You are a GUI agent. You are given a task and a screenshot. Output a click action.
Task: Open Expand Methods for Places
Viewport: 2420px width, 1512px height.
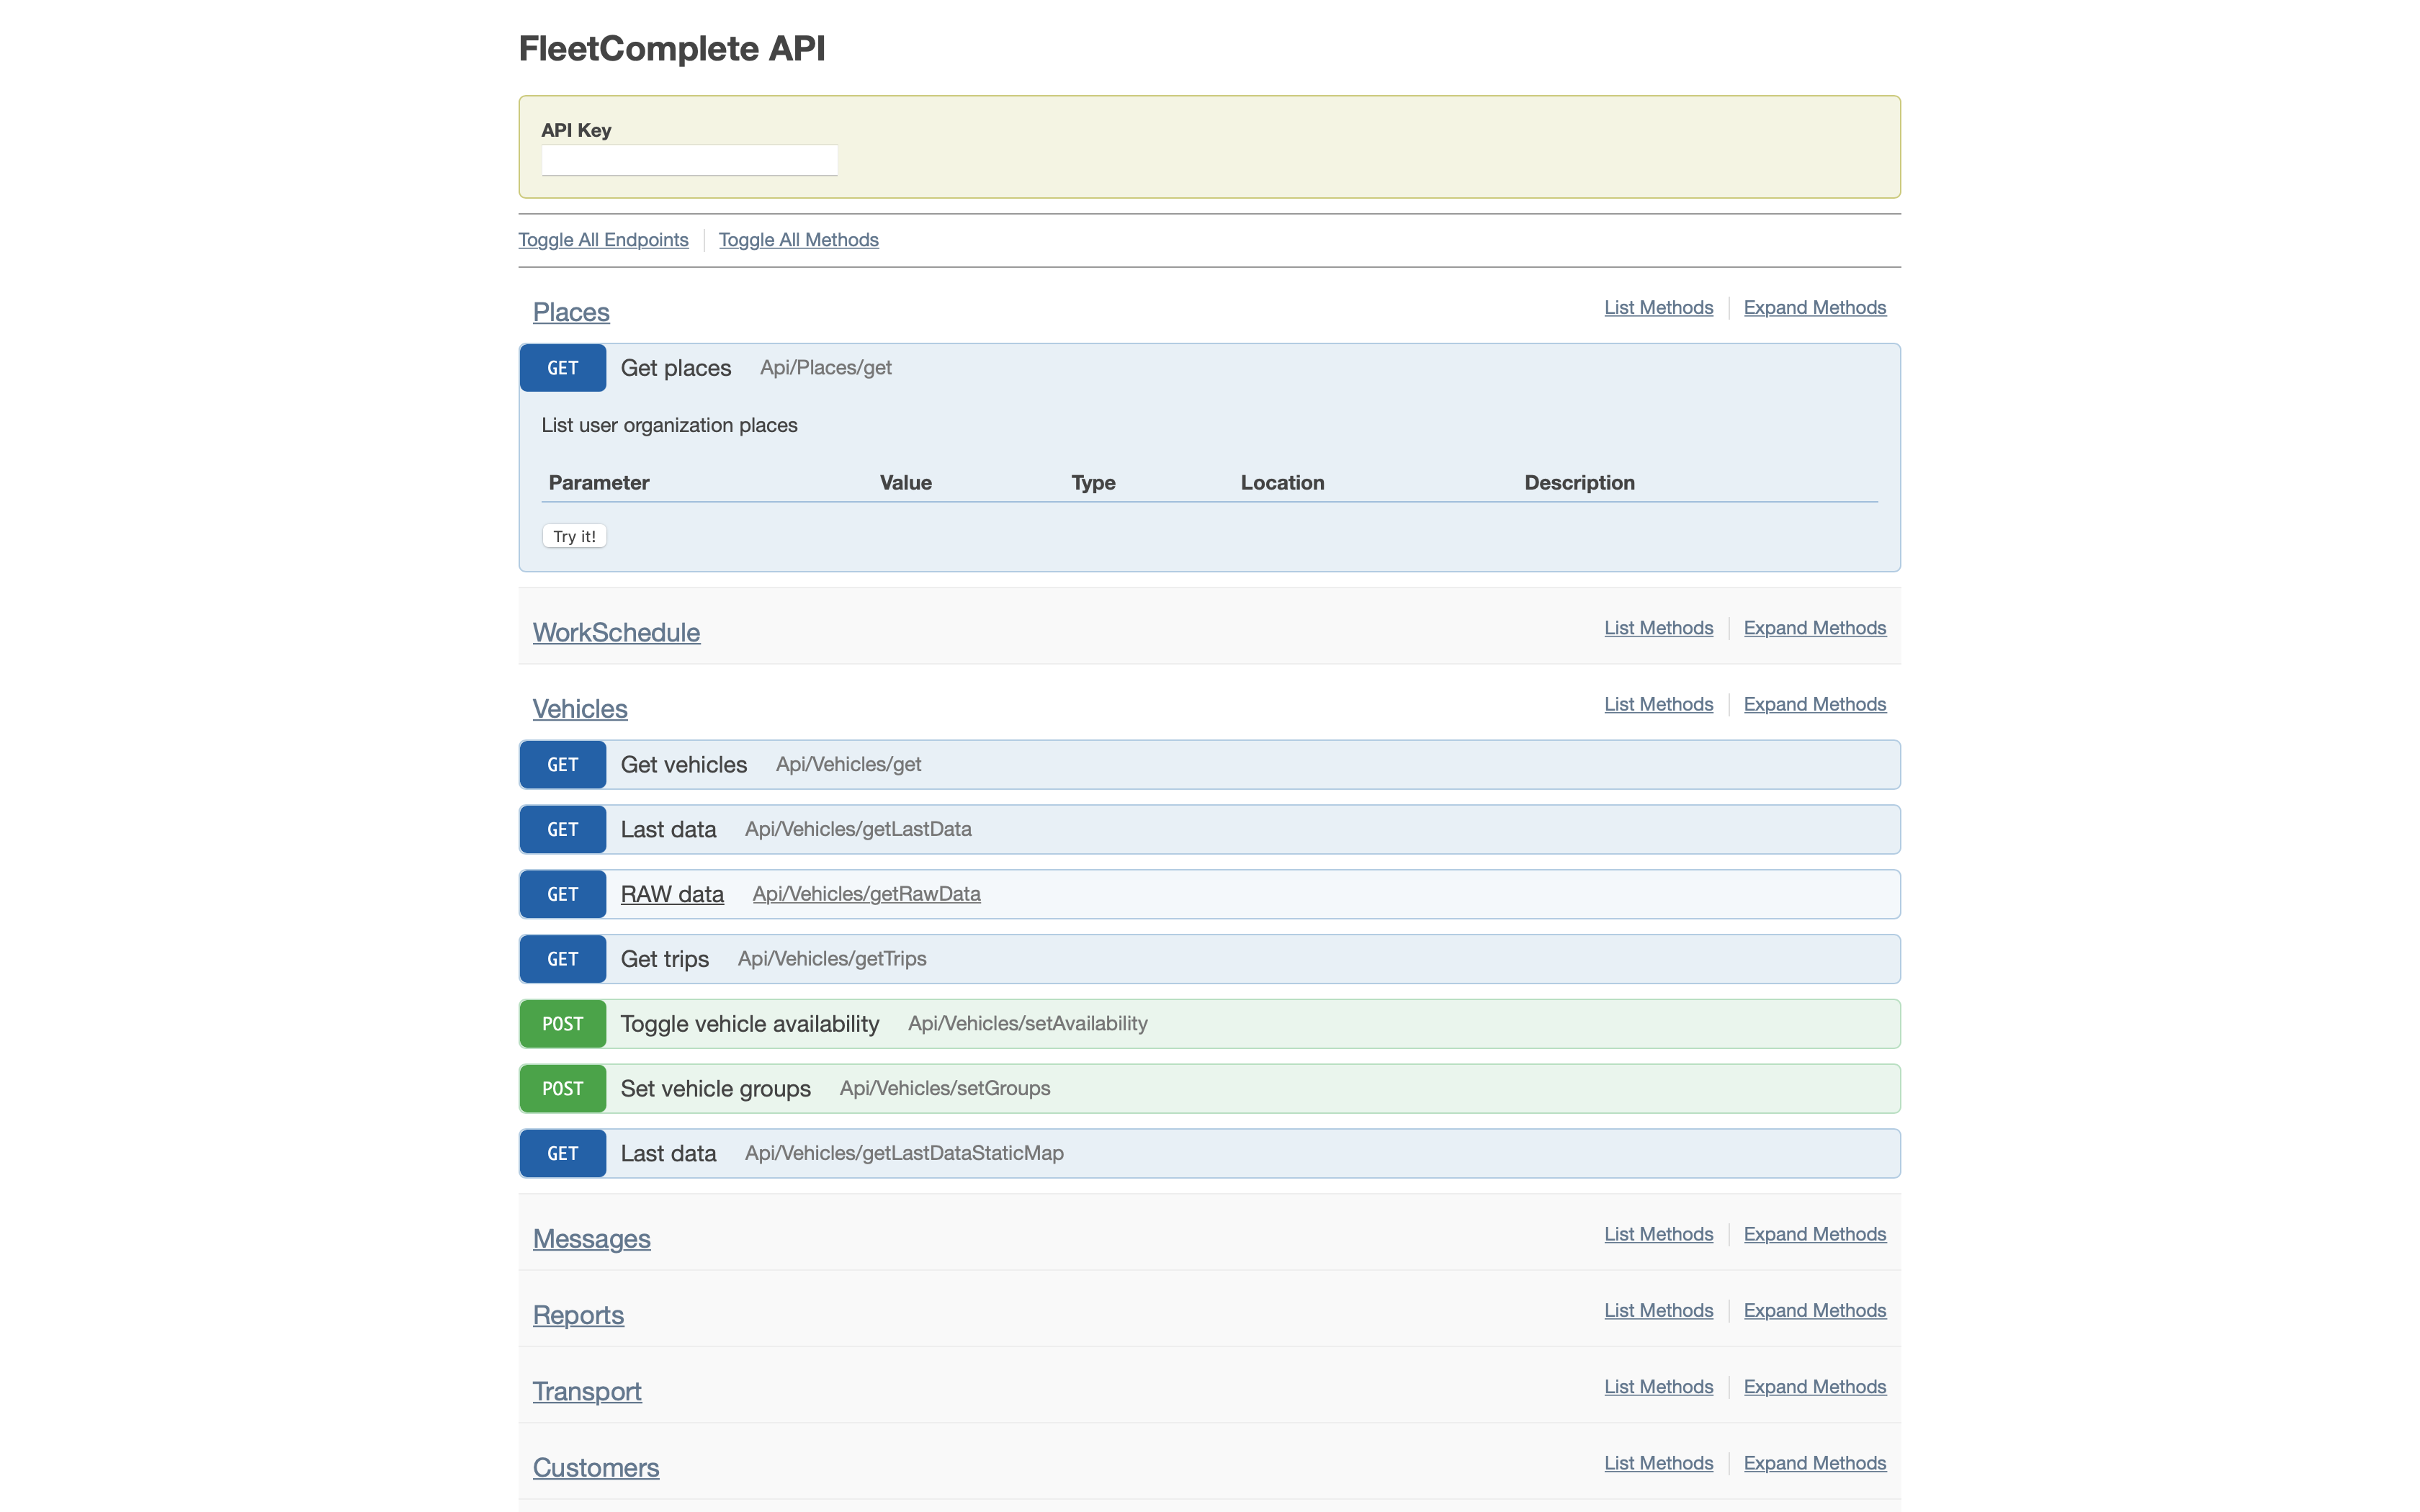pos(1814,308)
